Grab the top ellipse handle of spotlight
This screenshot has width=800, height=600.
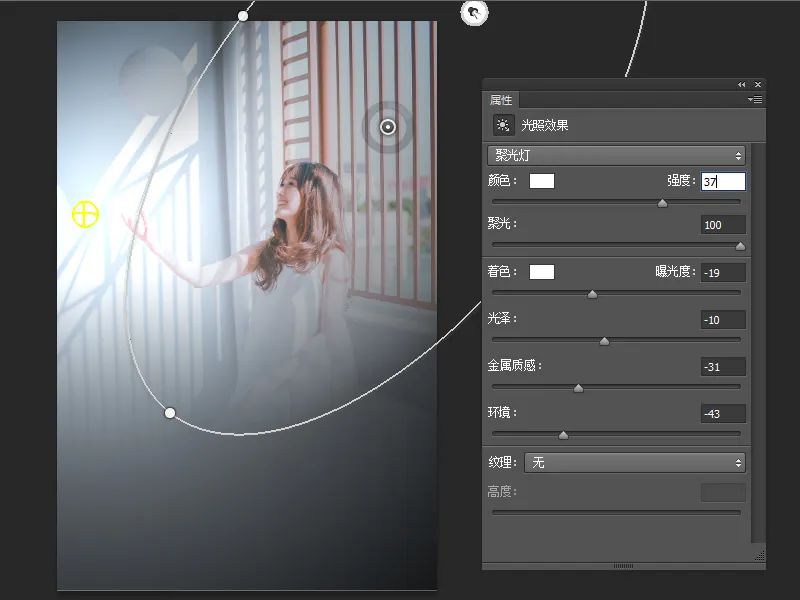coord(243,16)
